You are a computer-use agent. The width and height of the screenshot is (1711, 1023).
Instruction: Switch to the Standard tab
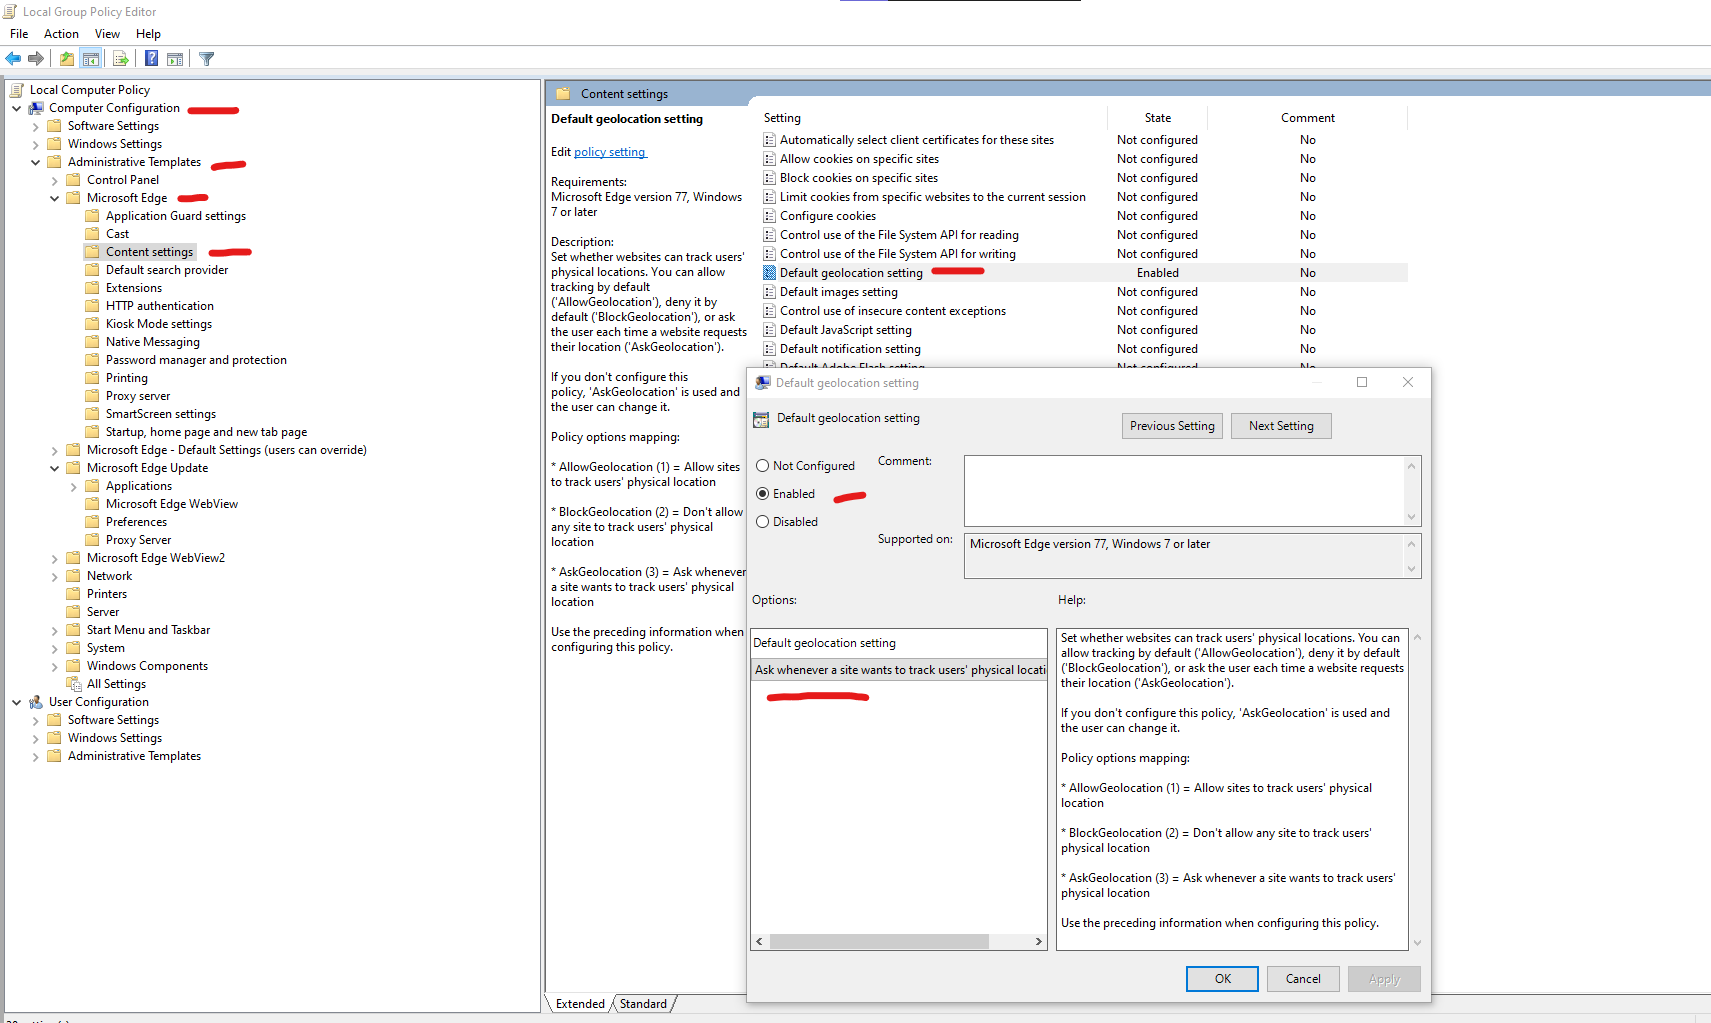pyautogui.click(x=643, y=1003)
